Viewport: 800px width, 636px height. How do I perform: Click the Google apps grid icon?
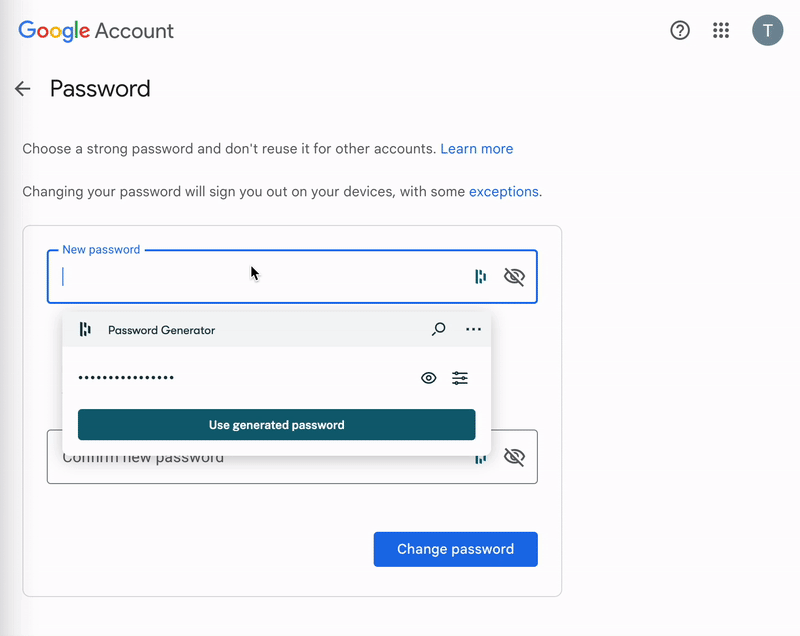tap(721, 30)
